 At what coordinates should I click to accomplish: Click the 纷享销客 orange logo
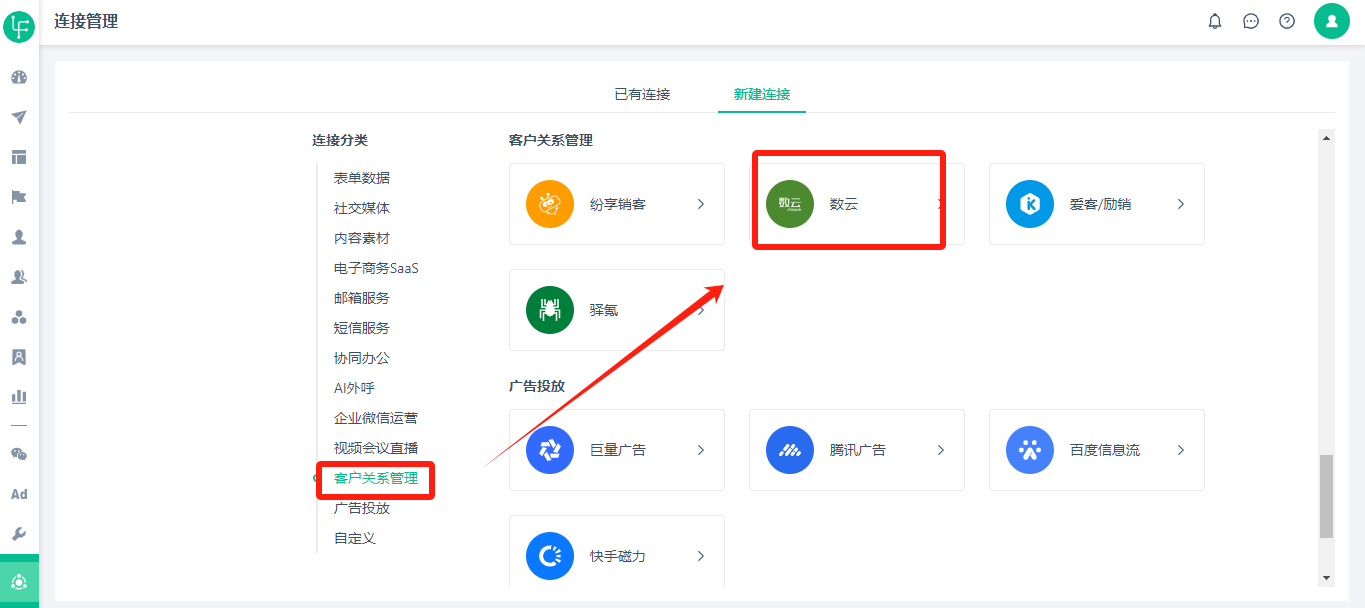point(550,204)
